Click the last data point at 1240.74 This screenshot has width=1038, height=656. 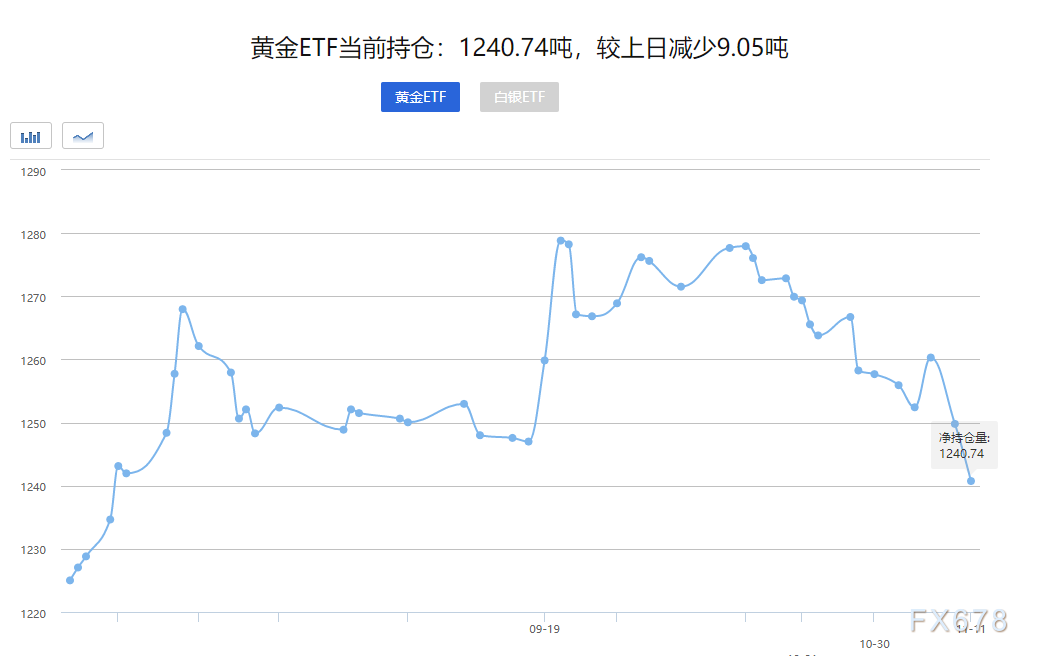(x=971, y=481)
